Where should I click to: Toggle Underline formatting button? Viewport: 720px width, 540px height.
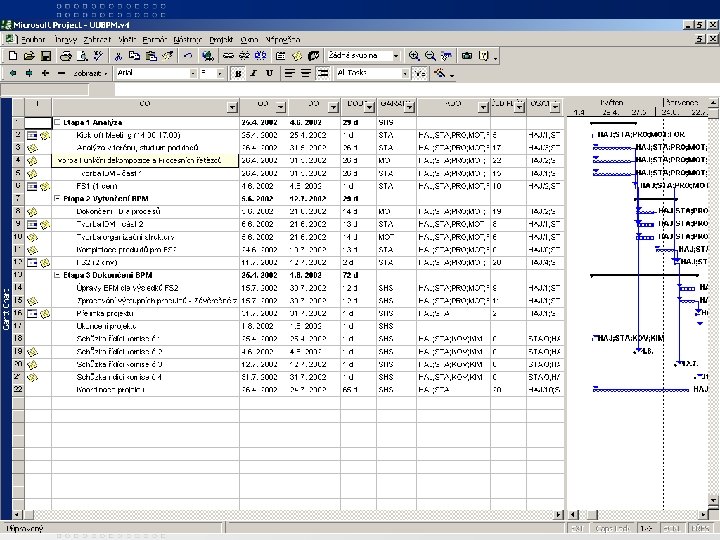(x=269, y=73)
